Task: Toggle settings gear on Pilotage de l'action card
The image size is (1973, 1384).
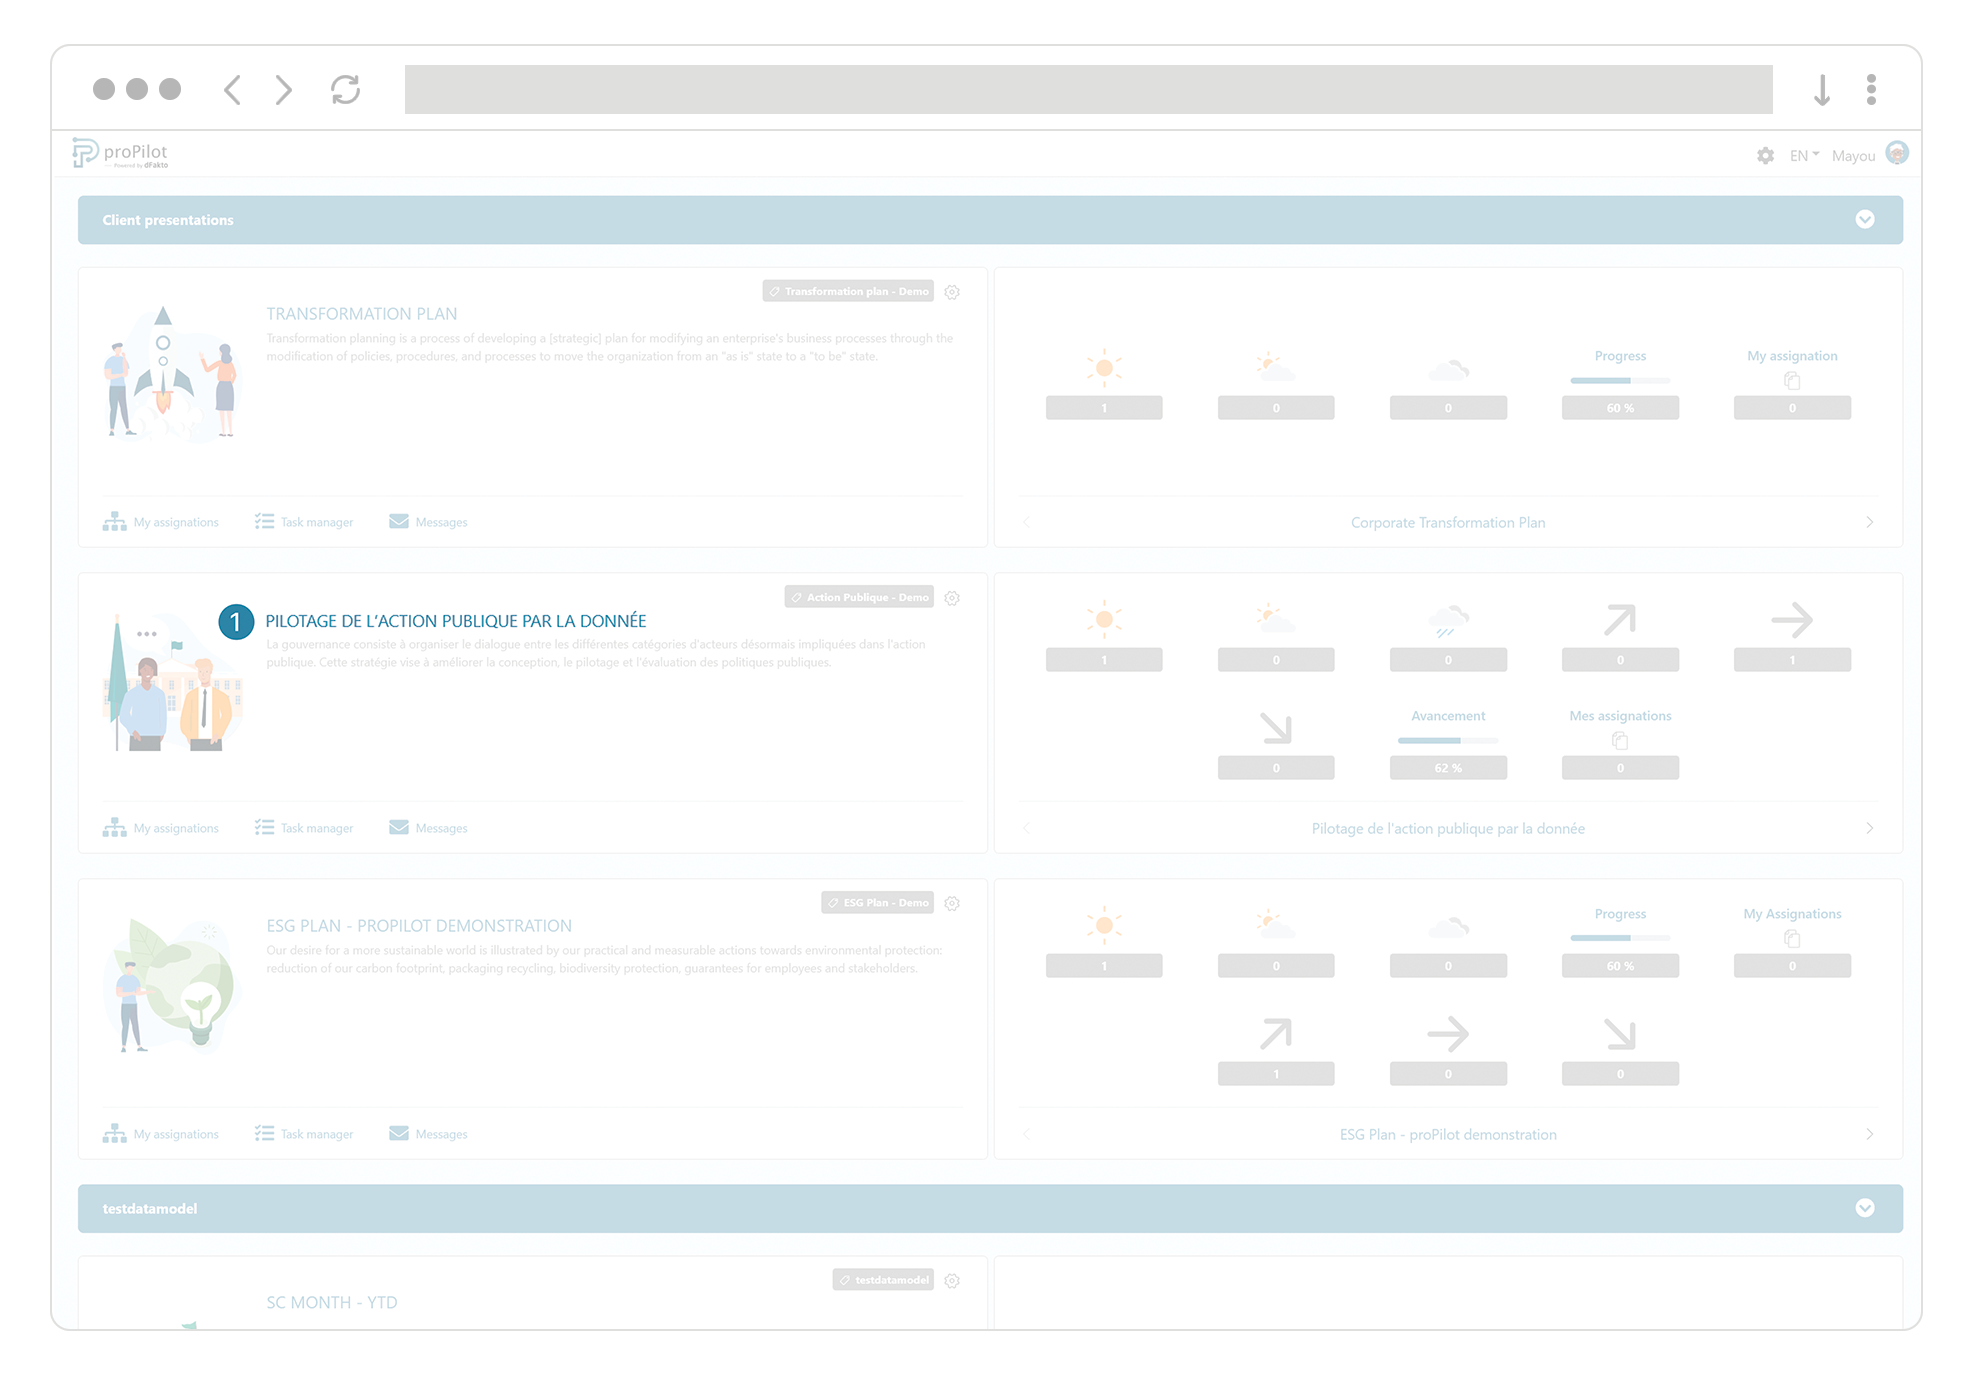Action: (951, 597)
